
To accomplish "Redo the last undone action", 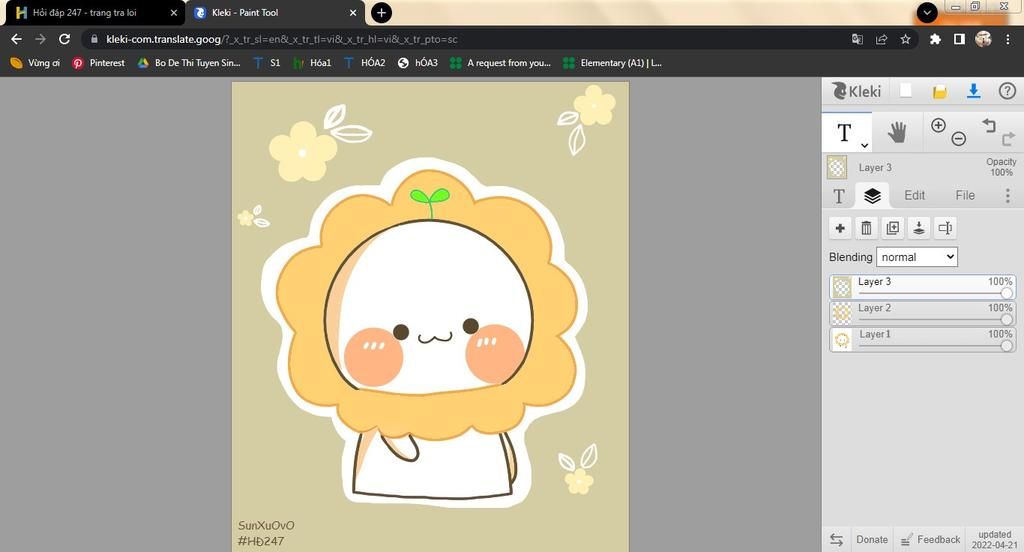I will pyautogui.click(x=1008, y=138).
